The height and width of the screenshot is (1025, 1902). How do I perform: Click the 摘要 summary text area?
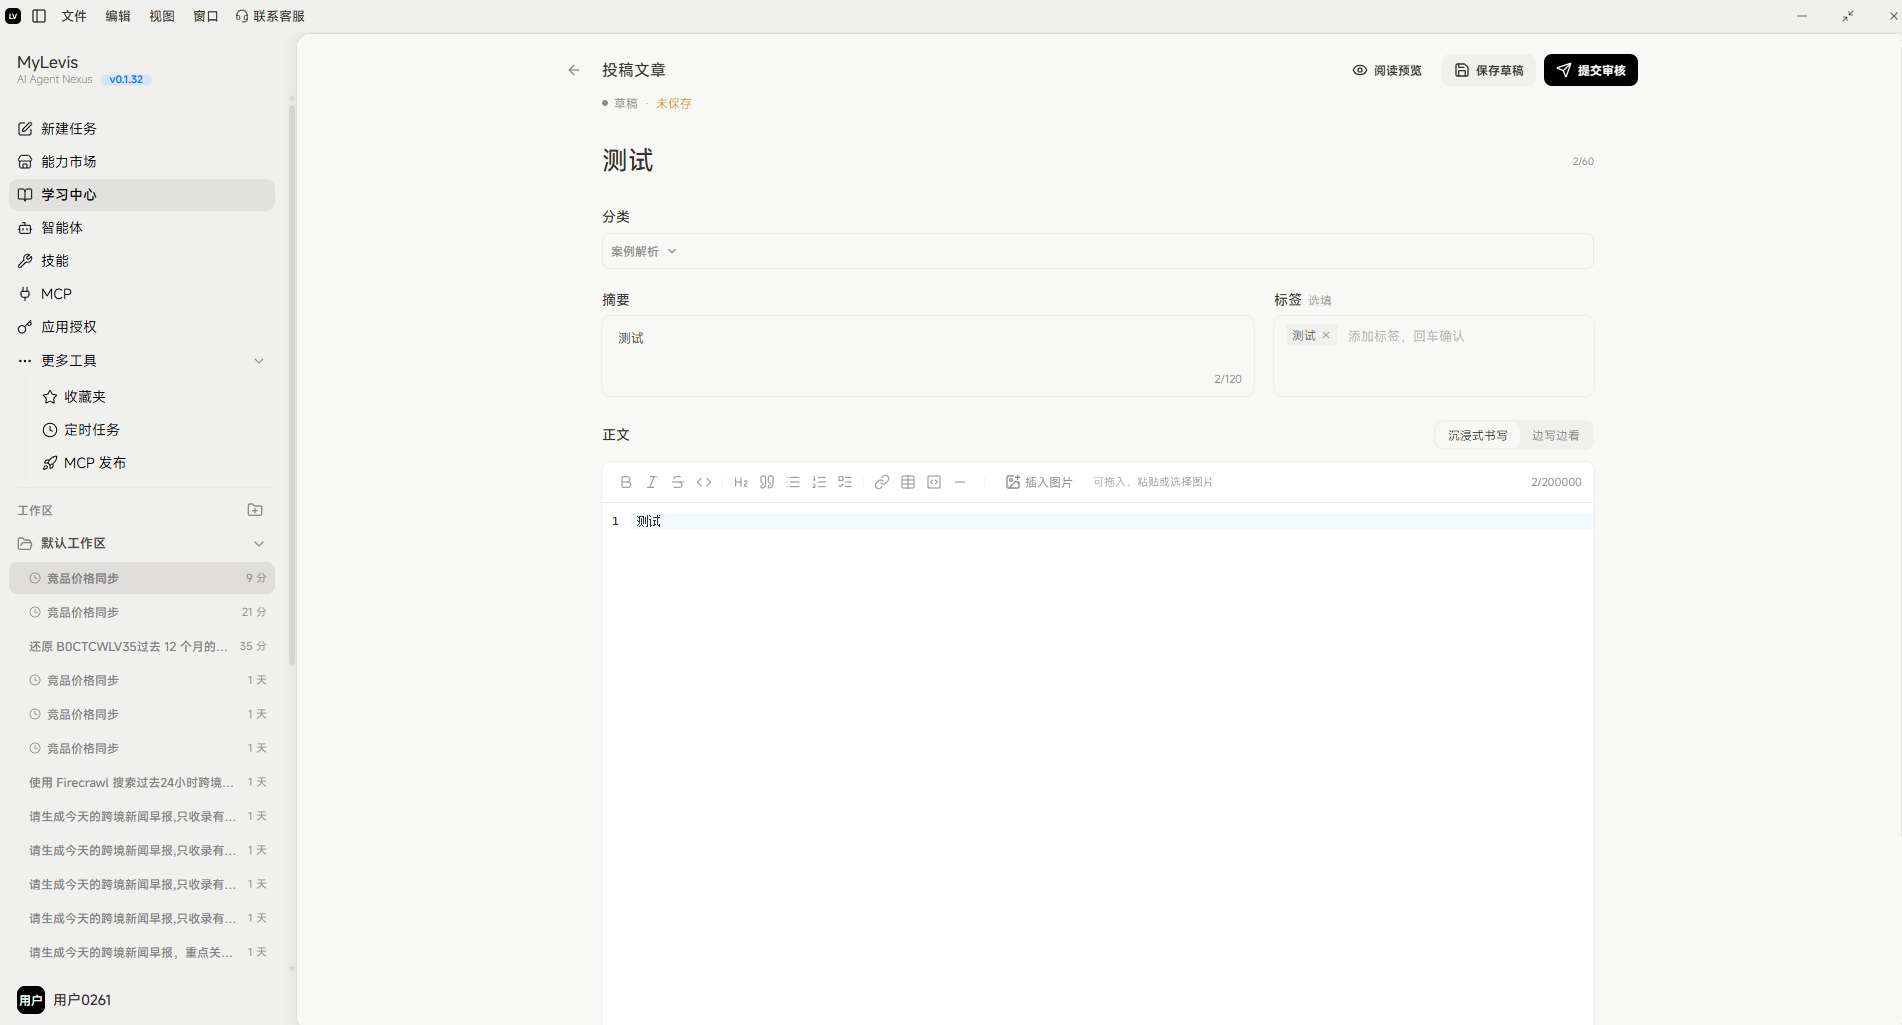928,356
